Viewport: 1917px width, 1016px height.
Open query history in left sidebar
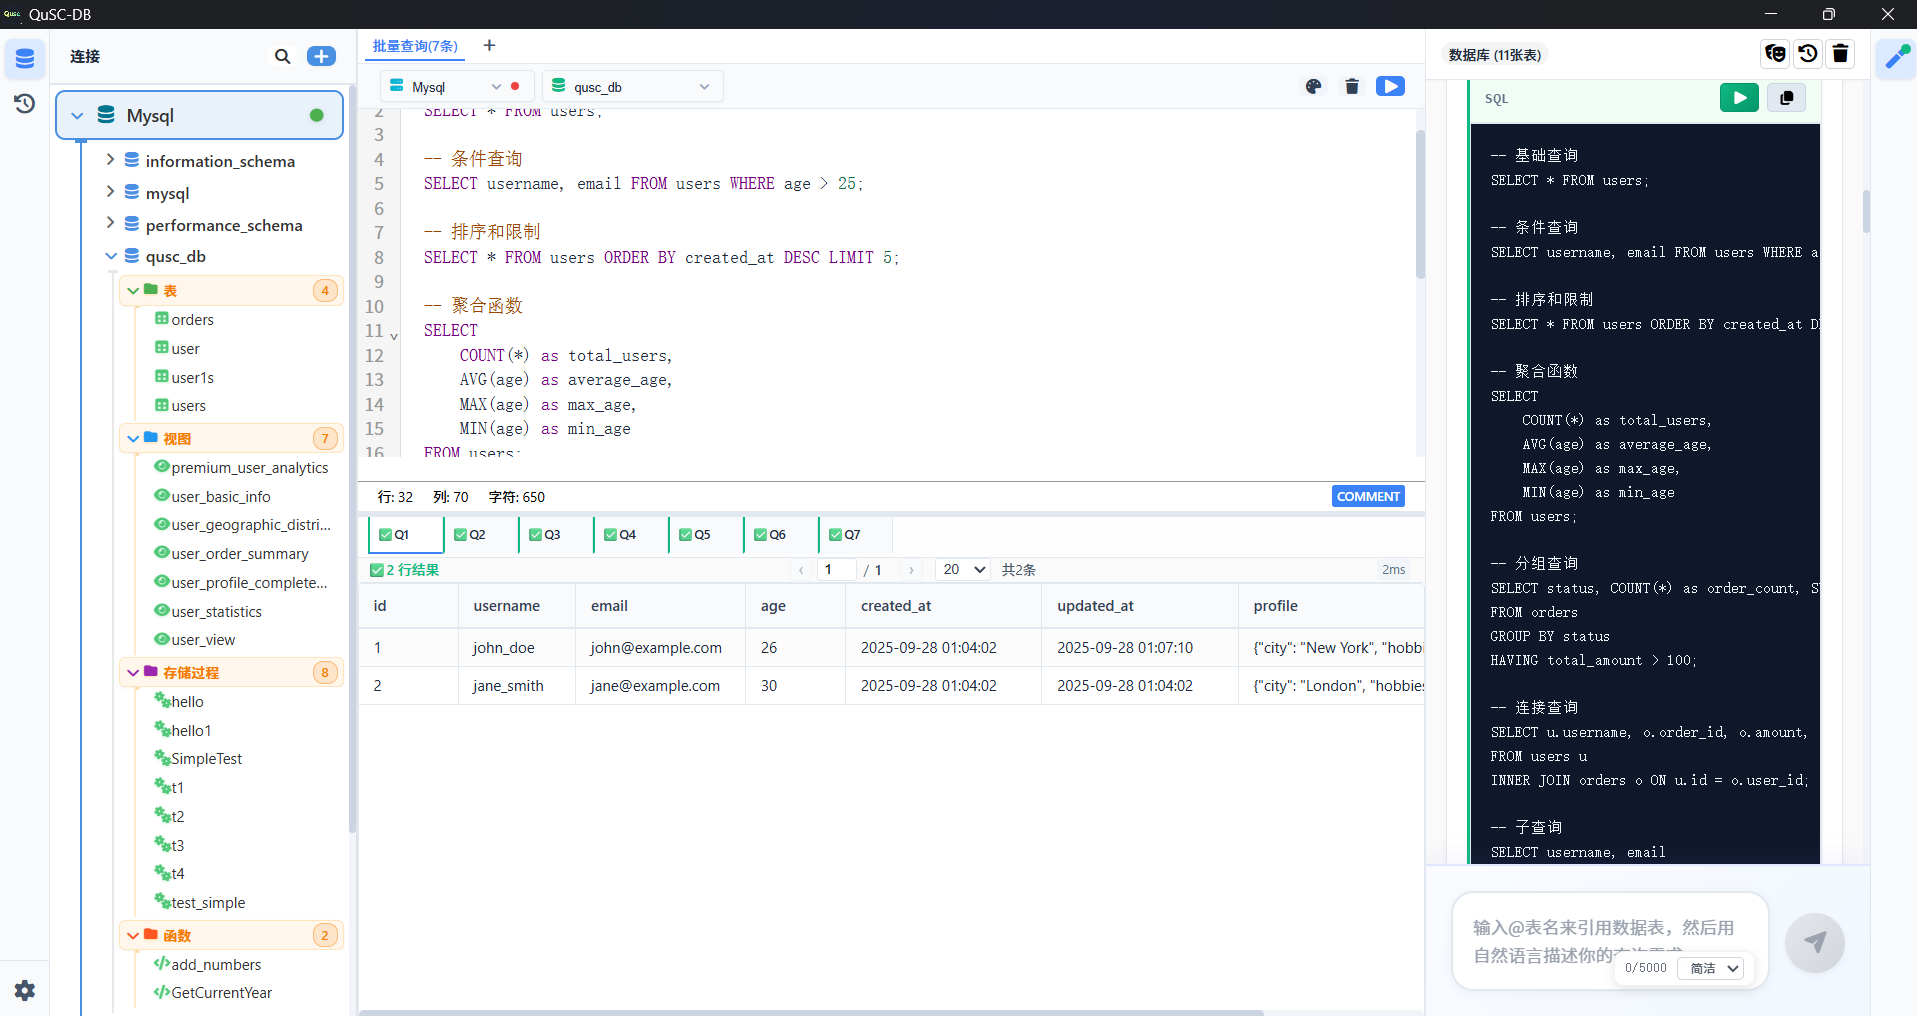pyautogui.click(x=24, y=103)
